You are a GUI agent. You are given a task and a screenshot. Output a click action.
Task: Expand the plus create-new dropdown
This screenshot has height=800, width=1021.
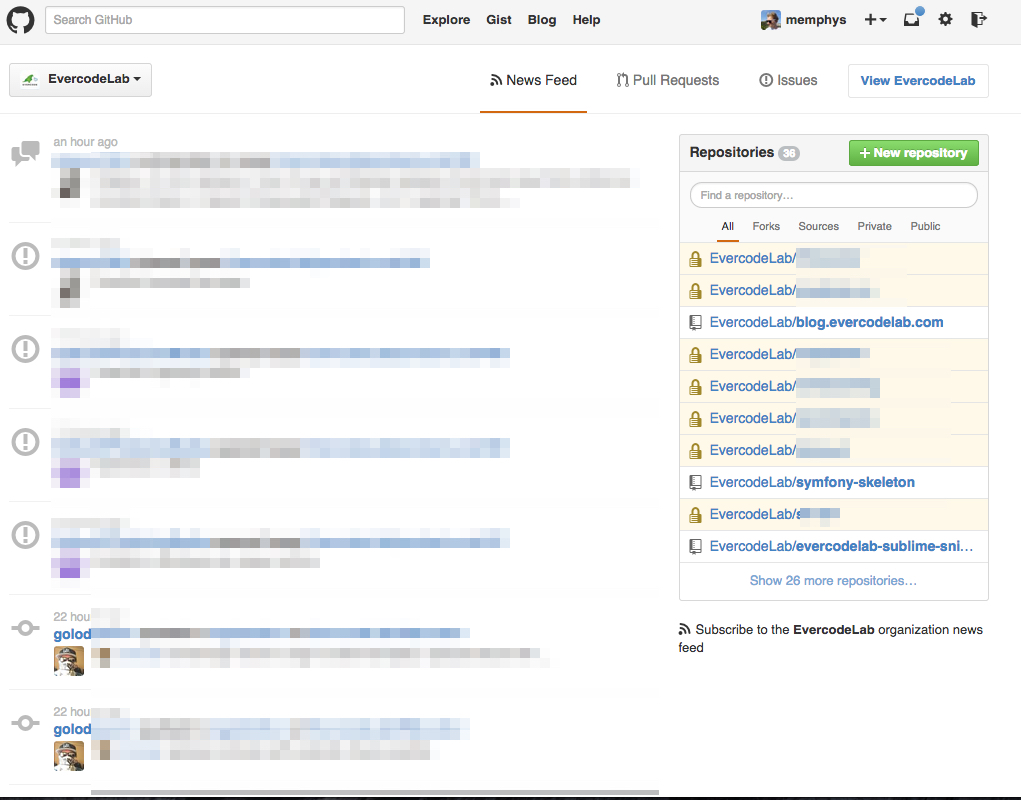pos(875,19)
